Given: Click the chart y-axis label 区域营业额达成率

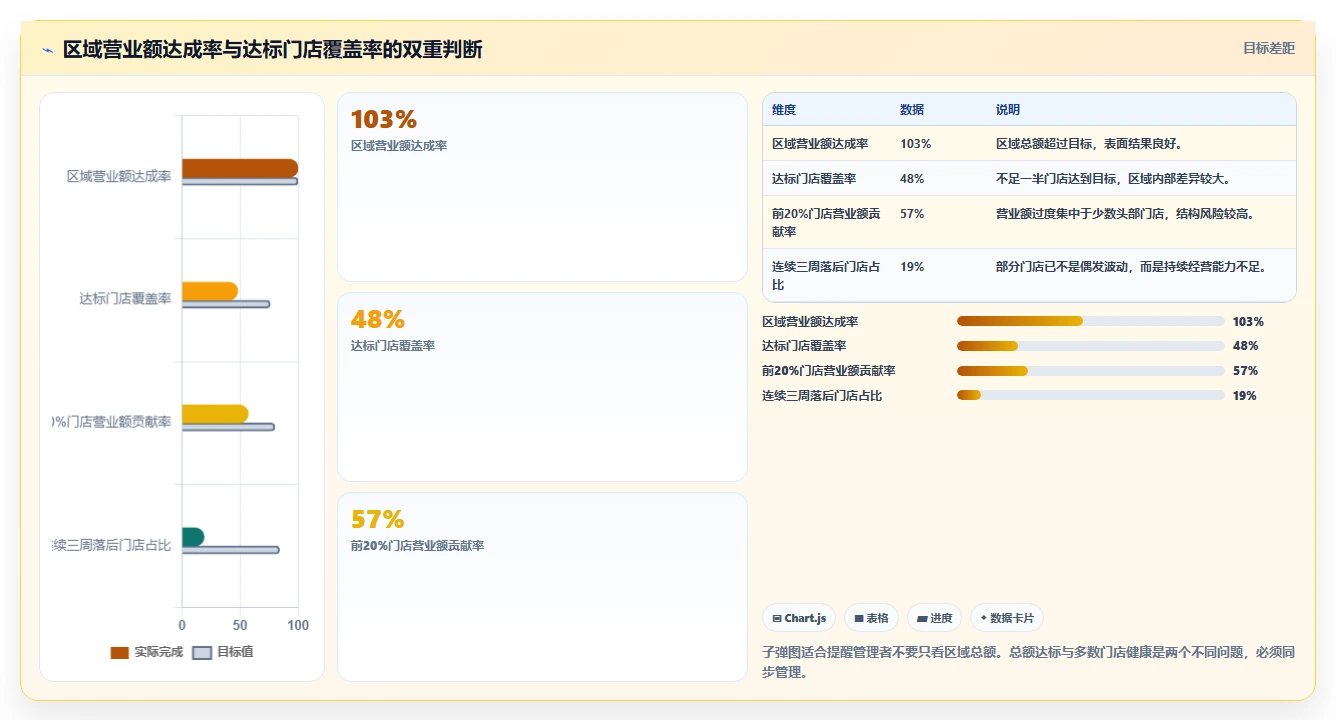Looking at the screenshot, I should 119,176.
